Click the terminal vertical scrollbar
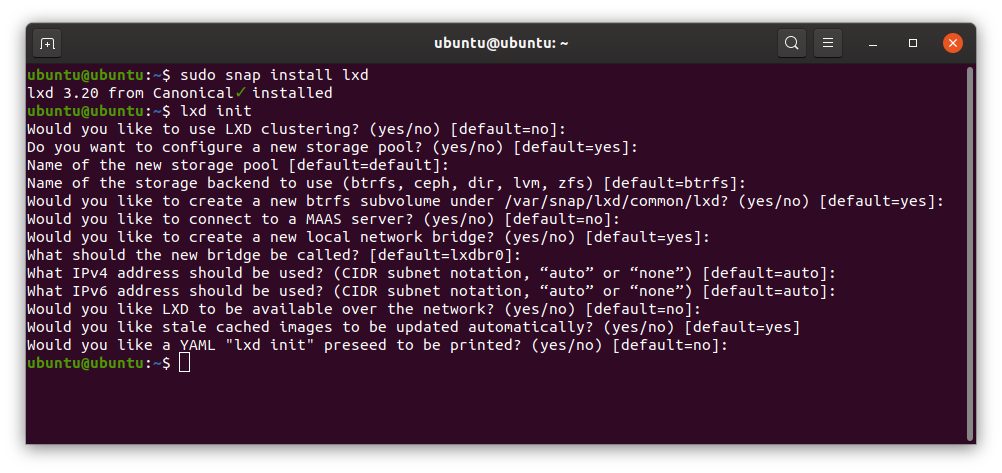Viewport: 1002px width, 473px height. (x=970, y=250)
